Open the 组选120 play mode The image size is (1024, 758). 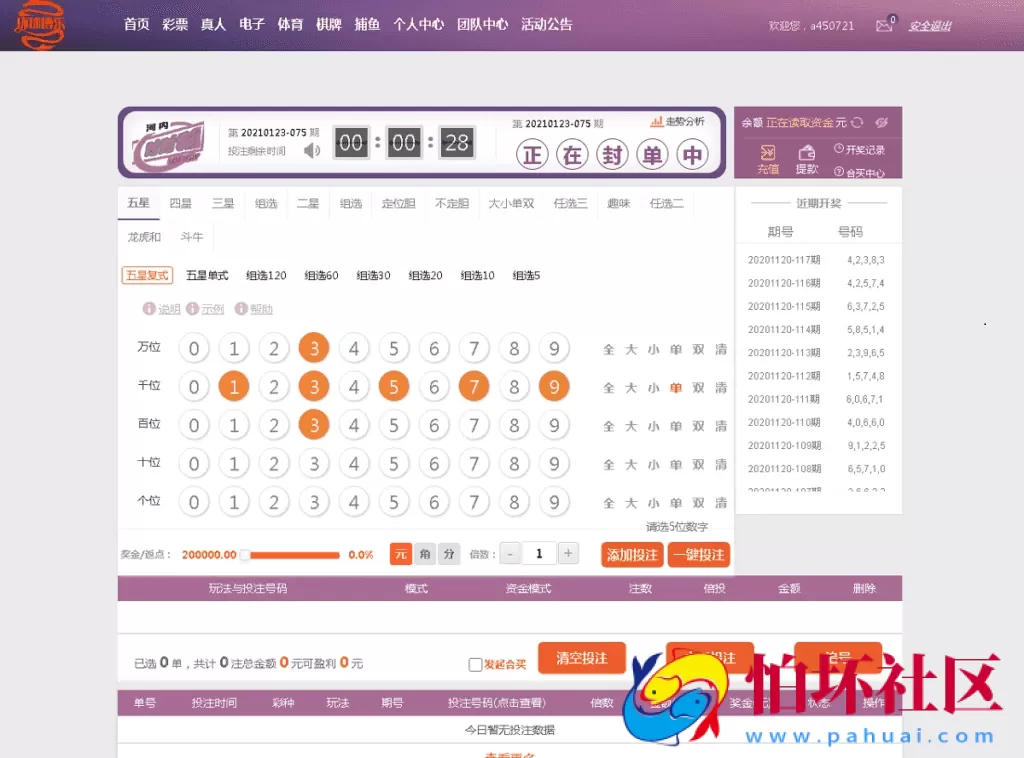(267, 275)
